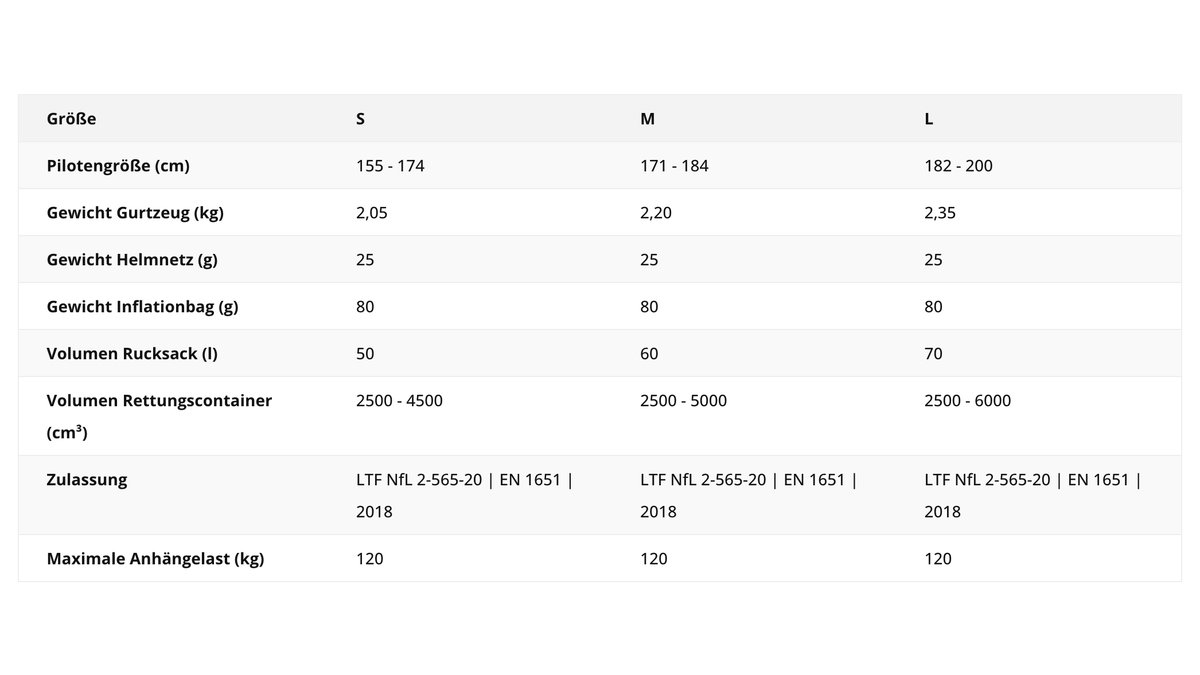Click Gewicht Inflationbag (g) row label
This screenshot has width=1200, height=675.
(x=142, y=307)
